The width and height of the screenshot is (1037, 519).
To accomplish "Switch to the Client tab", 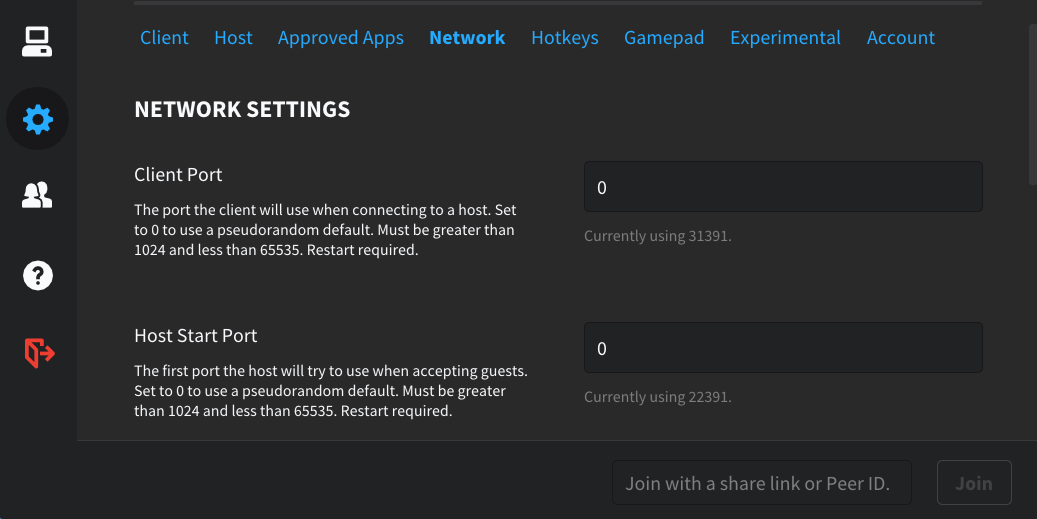I will coord(164,38).
